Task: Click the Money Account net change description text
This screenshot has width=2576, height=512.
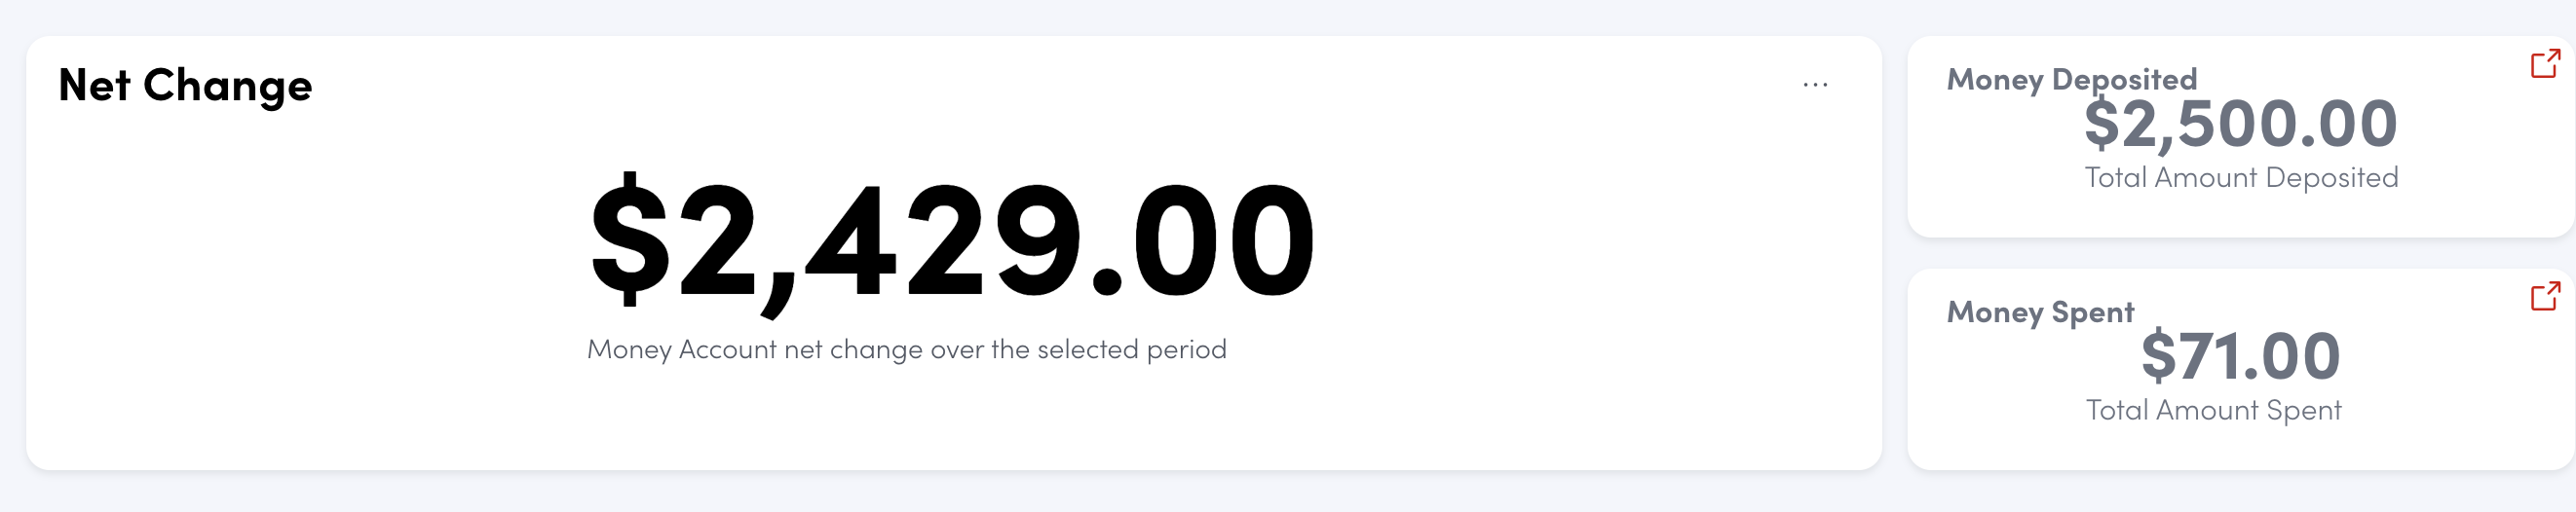Action: [906, 349]
